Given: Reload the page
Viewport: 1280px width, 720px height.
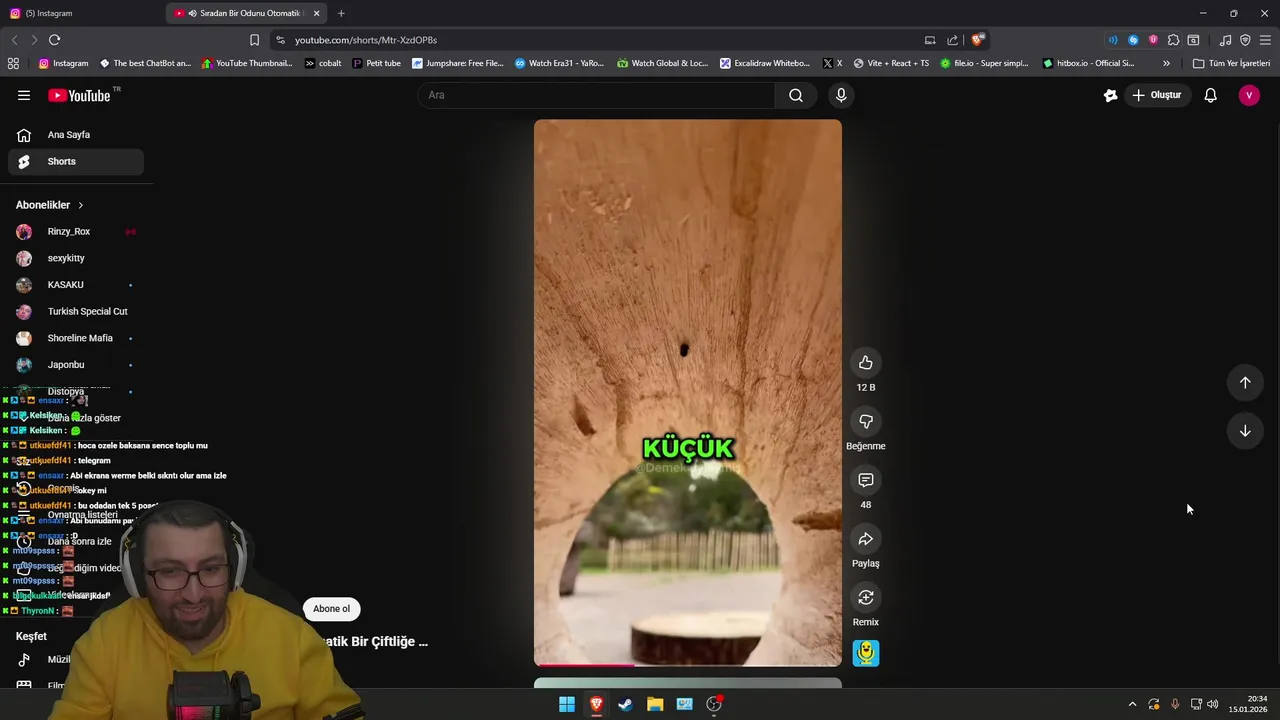Looking at the screenshot, I should pyautogui.click(x=54, y=40).
